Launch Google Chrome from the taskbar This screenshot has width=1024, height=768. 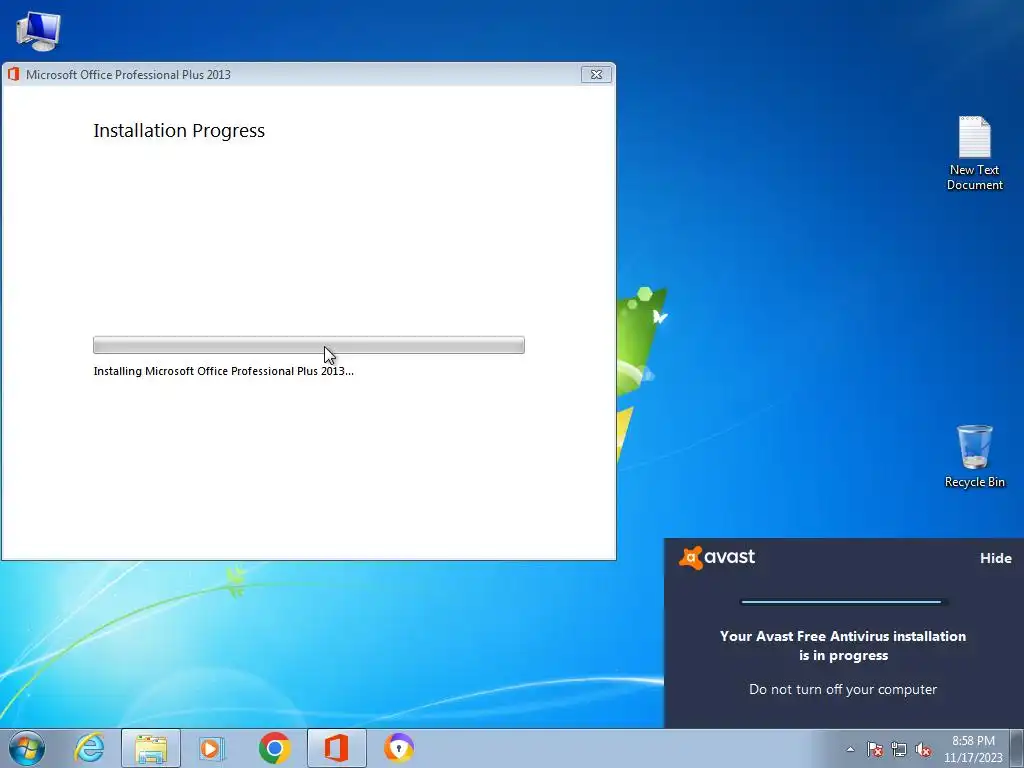274,748
